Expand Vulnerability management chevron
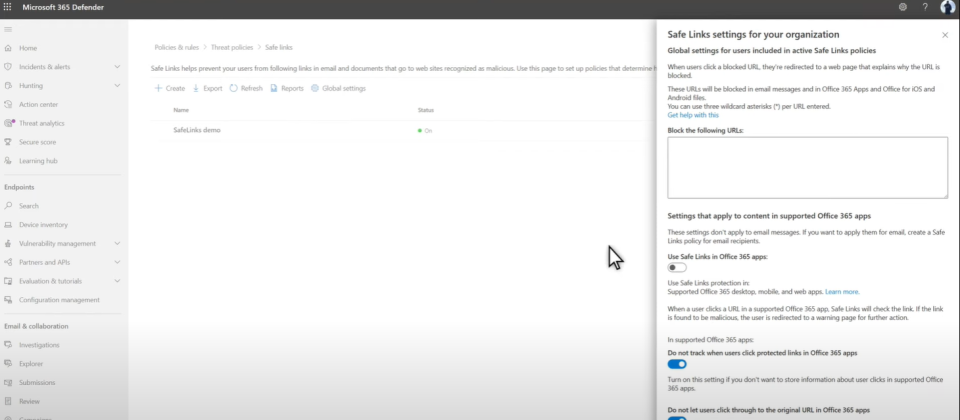Viewport: 960px width, 420px height. coord(117,244)
